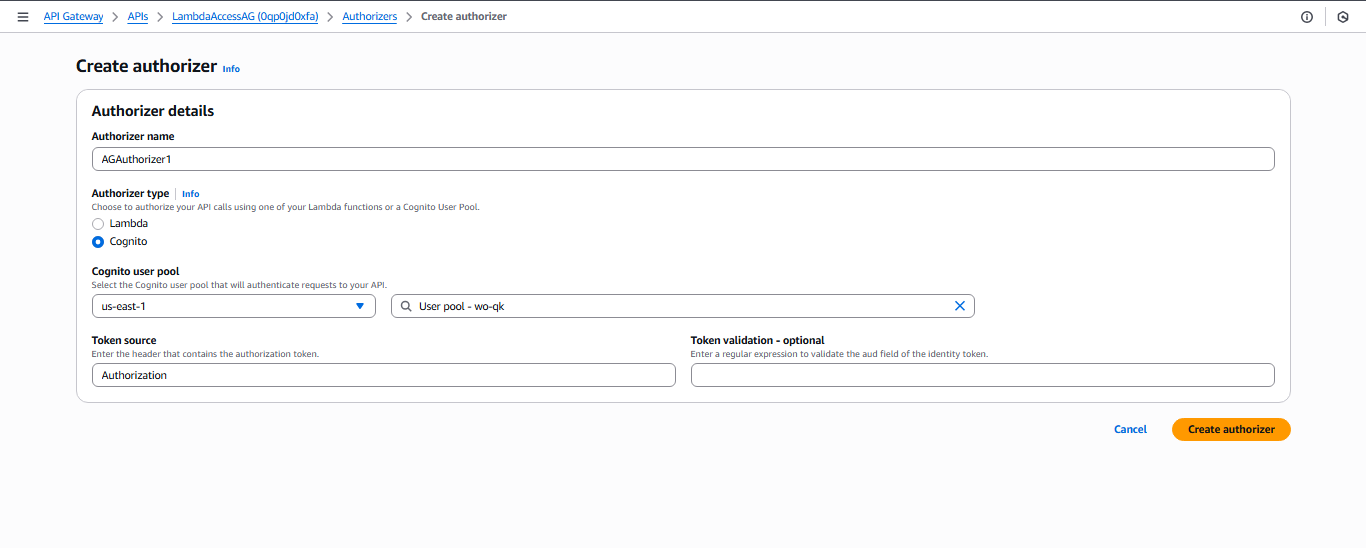Viewport: 1366px width, 548px height.
Task: Open LambdaAccessAG (0qp0jd0xfa) breadcrumb
Action: coord(245,17)
